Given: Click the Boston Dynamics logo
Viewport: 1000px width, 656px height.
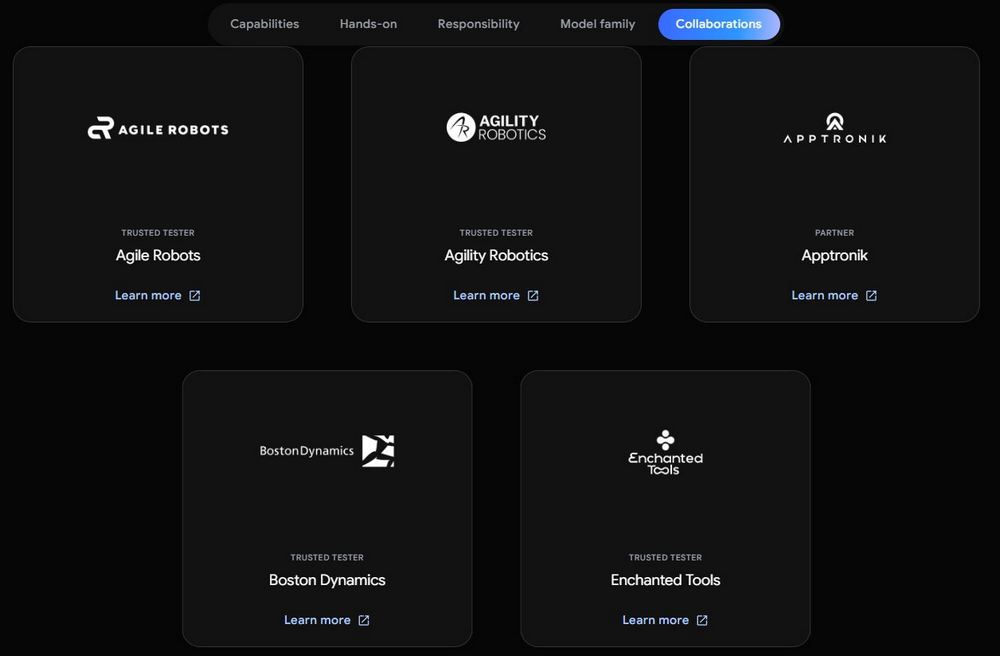Looking at the screenshot, I should click(x=327, y=451).
